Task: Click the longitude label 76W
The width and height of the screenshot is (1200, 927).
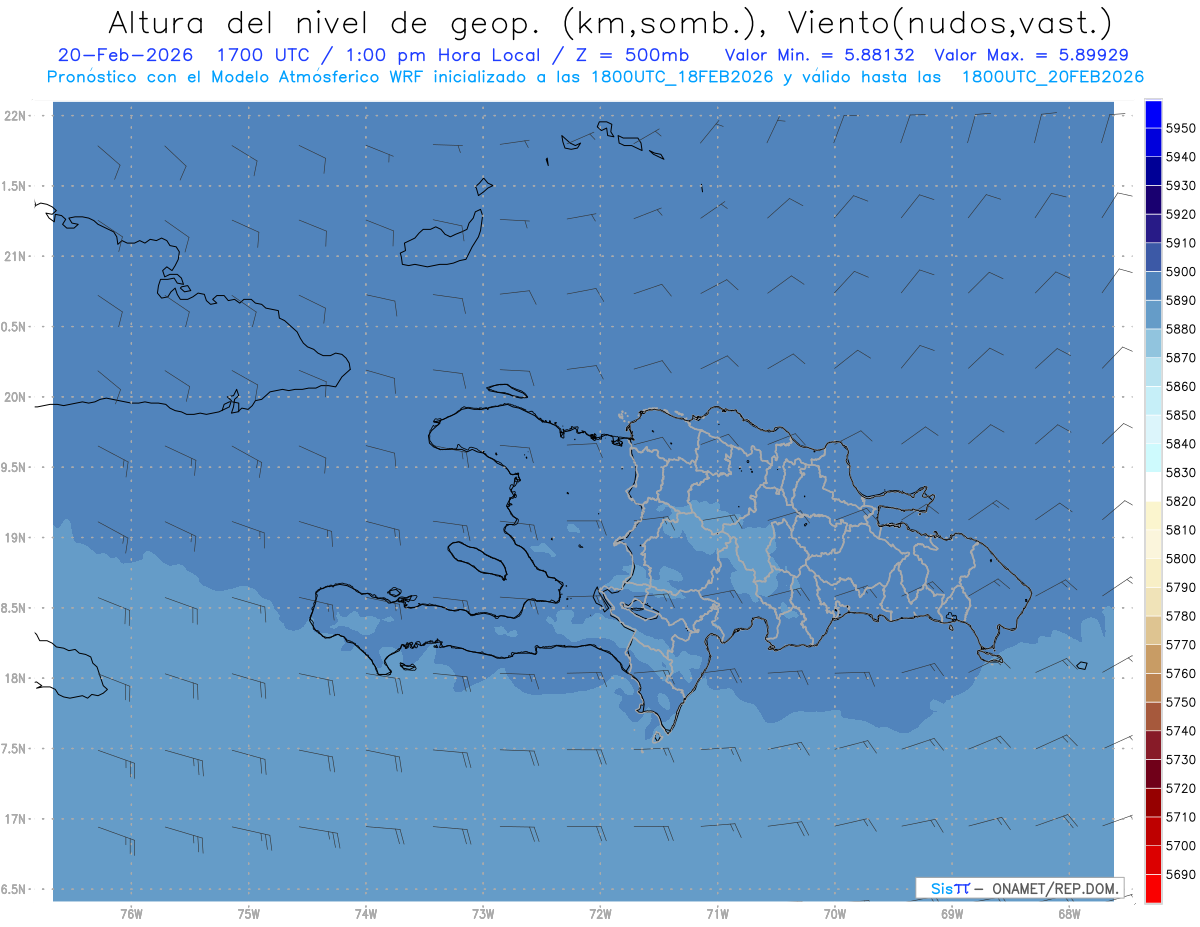Action: click(131, 914)
